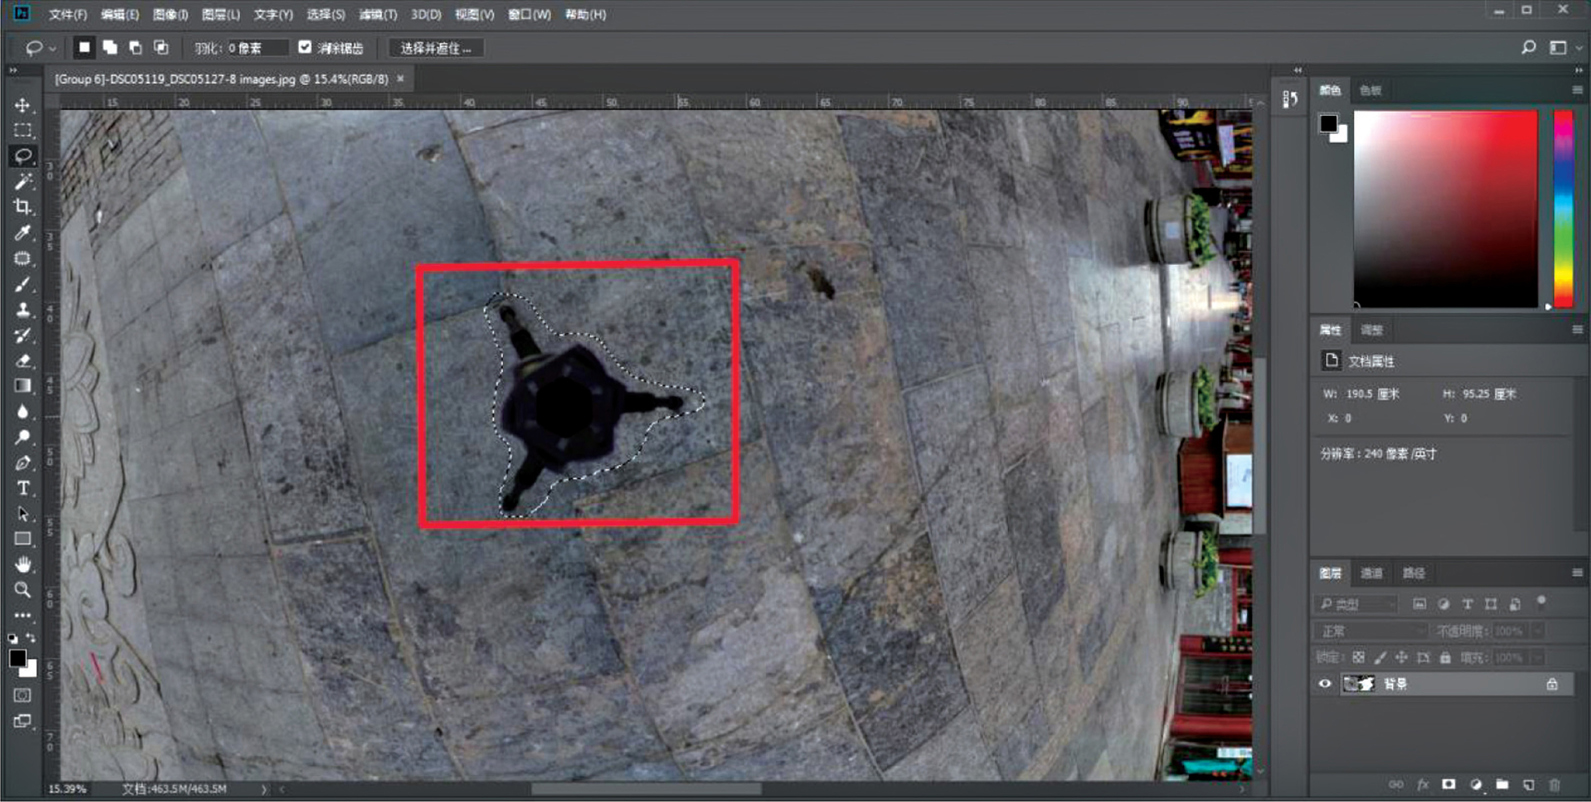Choose the Clone Stamp tool
The width and height of the screenshot is (1591, 802).
click(22, 310)
